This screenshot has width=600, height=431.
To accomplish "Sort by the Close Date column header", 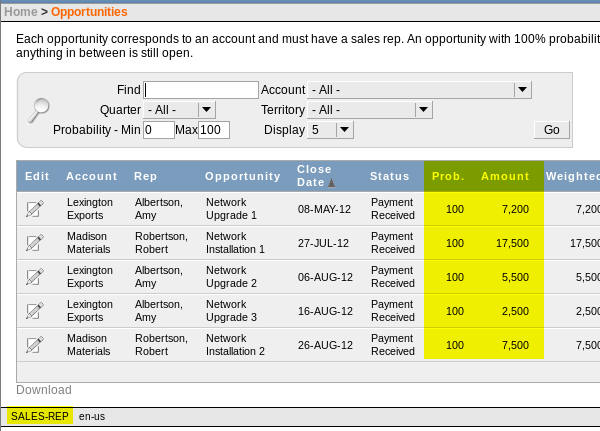I will click(x=314, y=176).
